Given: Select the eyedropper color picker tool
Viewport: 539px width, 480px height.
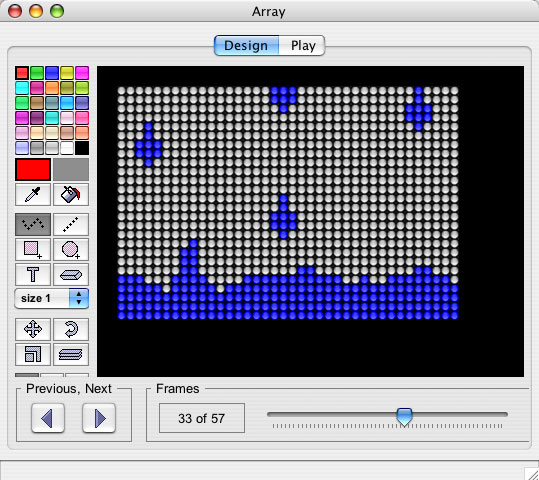Looking at the screenshot, I should click(33, 194).
